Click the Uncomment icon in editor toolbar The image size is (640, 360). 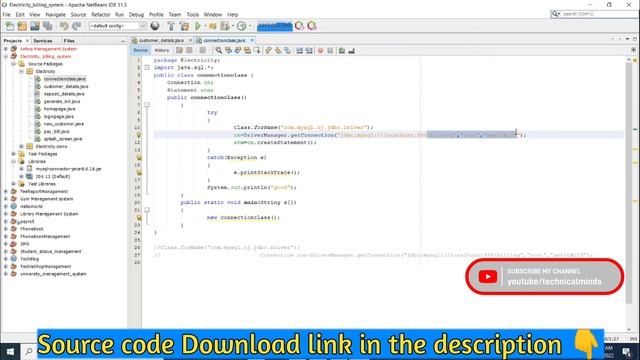point(351,51)
